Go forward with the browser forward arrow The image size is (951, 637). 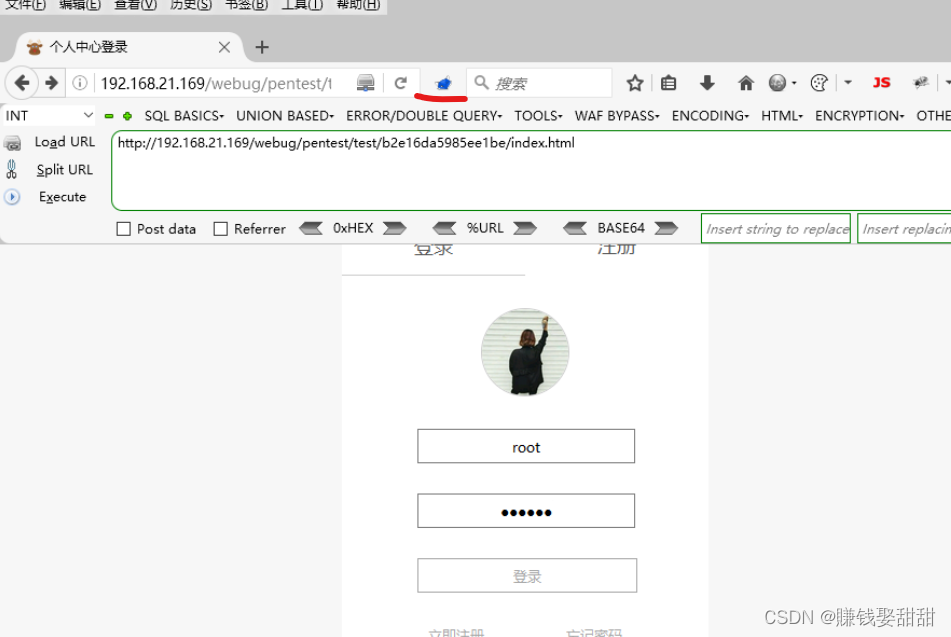point(52,83)
